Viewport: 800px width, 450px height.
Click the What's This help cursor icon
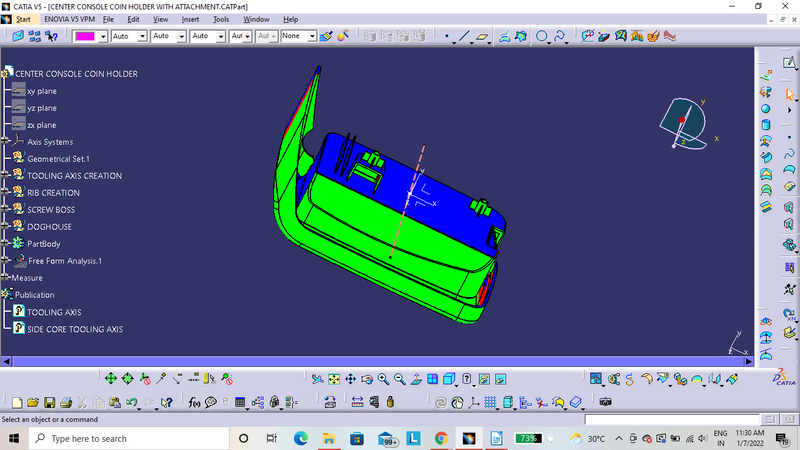point(166,403)
